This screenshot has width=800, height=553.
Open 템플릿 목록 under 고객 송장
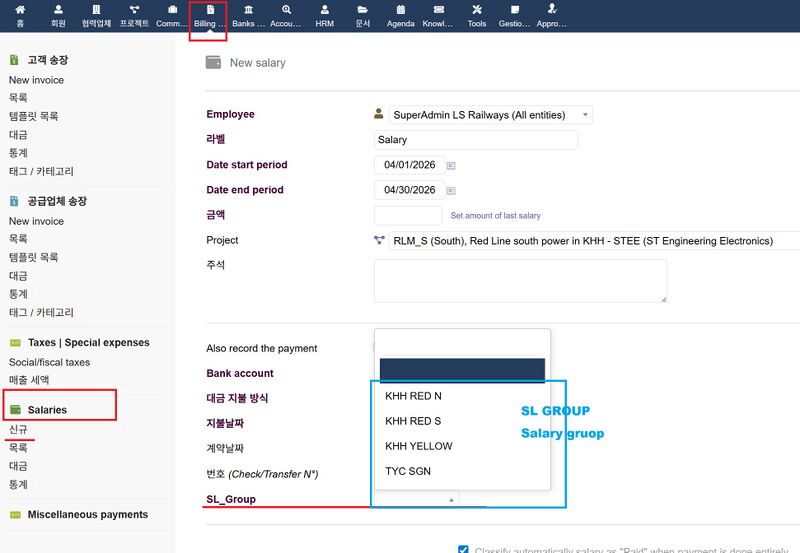pos(34,116)
